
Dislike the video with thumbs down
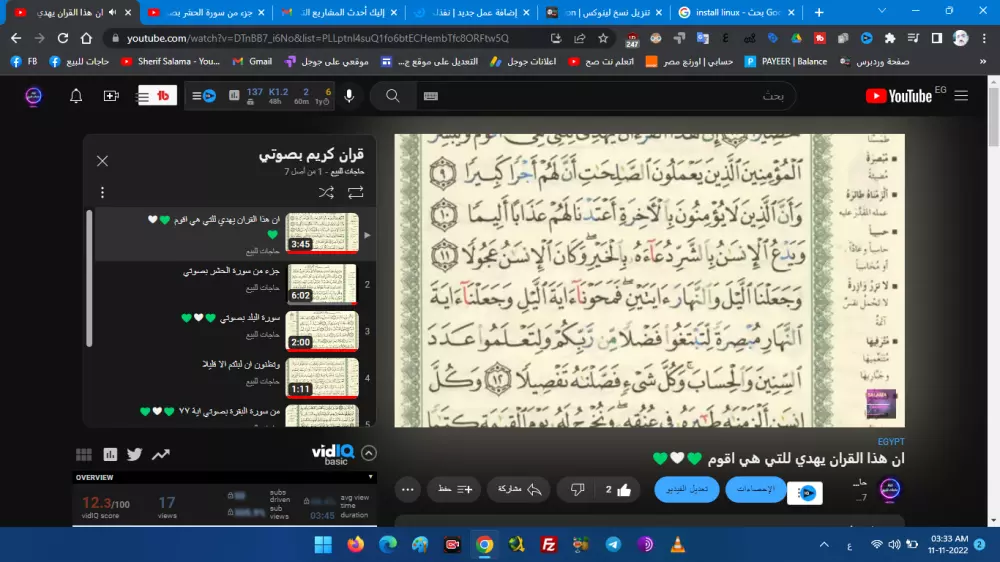coord(577,489)
